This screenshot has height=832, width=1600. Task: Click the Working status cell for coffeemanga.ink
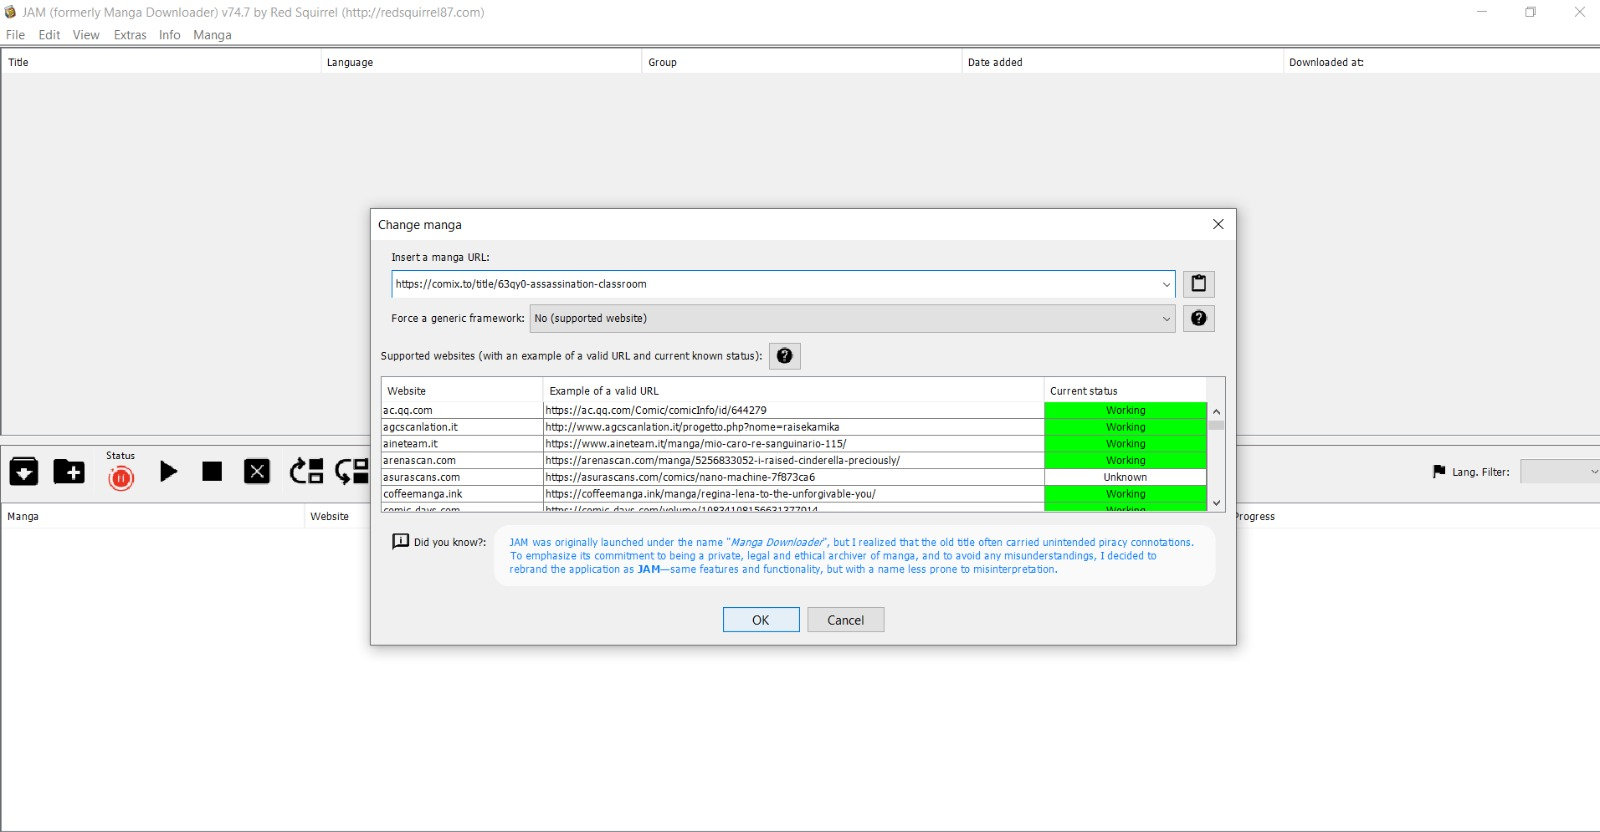click(x=1125, y=494)
